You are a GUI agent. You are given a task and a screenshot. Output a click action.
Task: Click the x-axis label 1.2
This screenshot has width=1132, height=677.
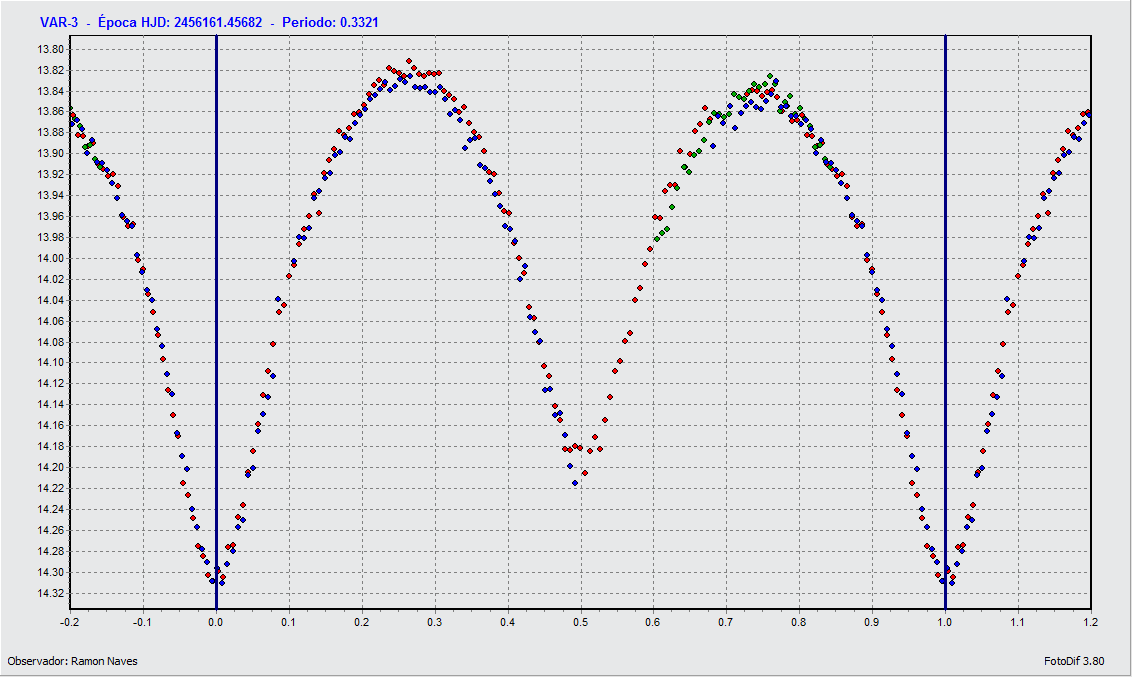click(1091, 622)
